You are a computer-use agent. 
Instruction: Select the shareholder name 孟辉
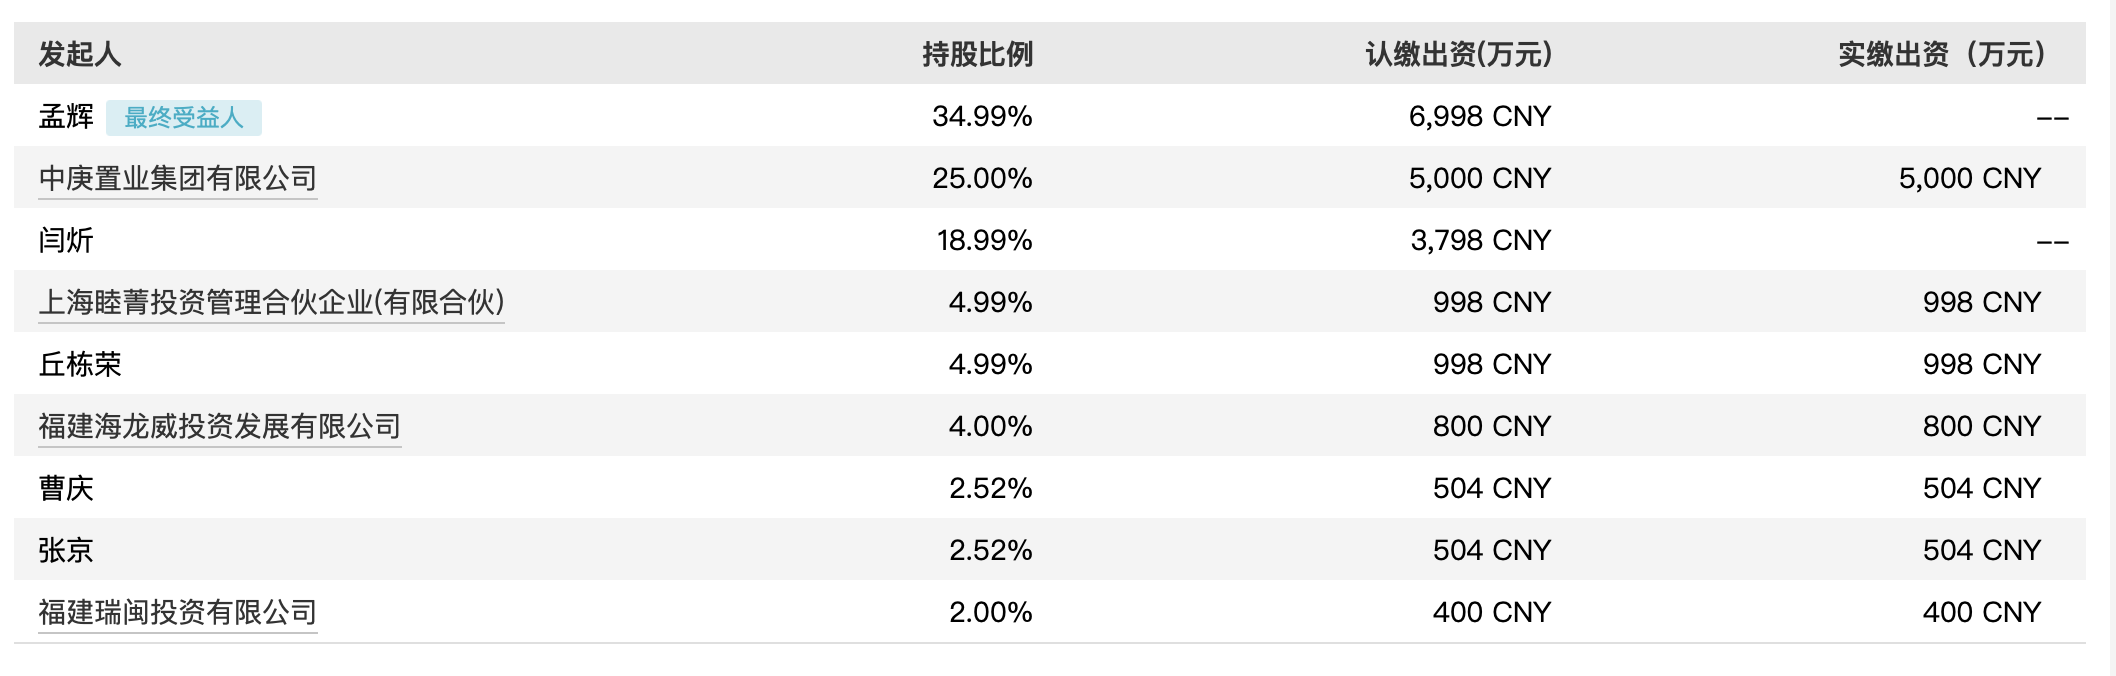point(66,117)
